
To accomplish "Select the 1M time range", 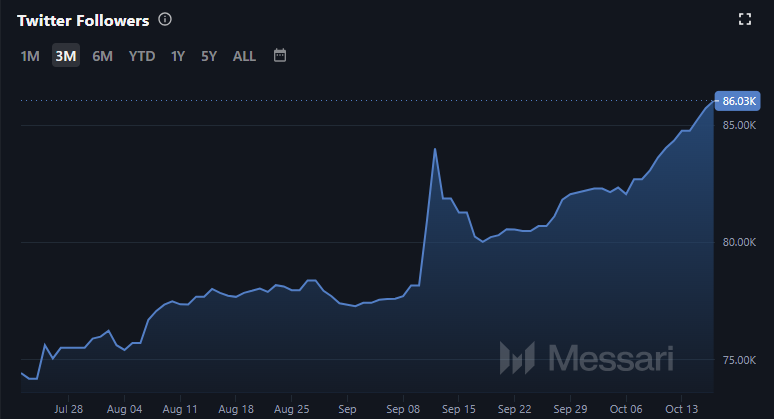I will click(30, 56).
